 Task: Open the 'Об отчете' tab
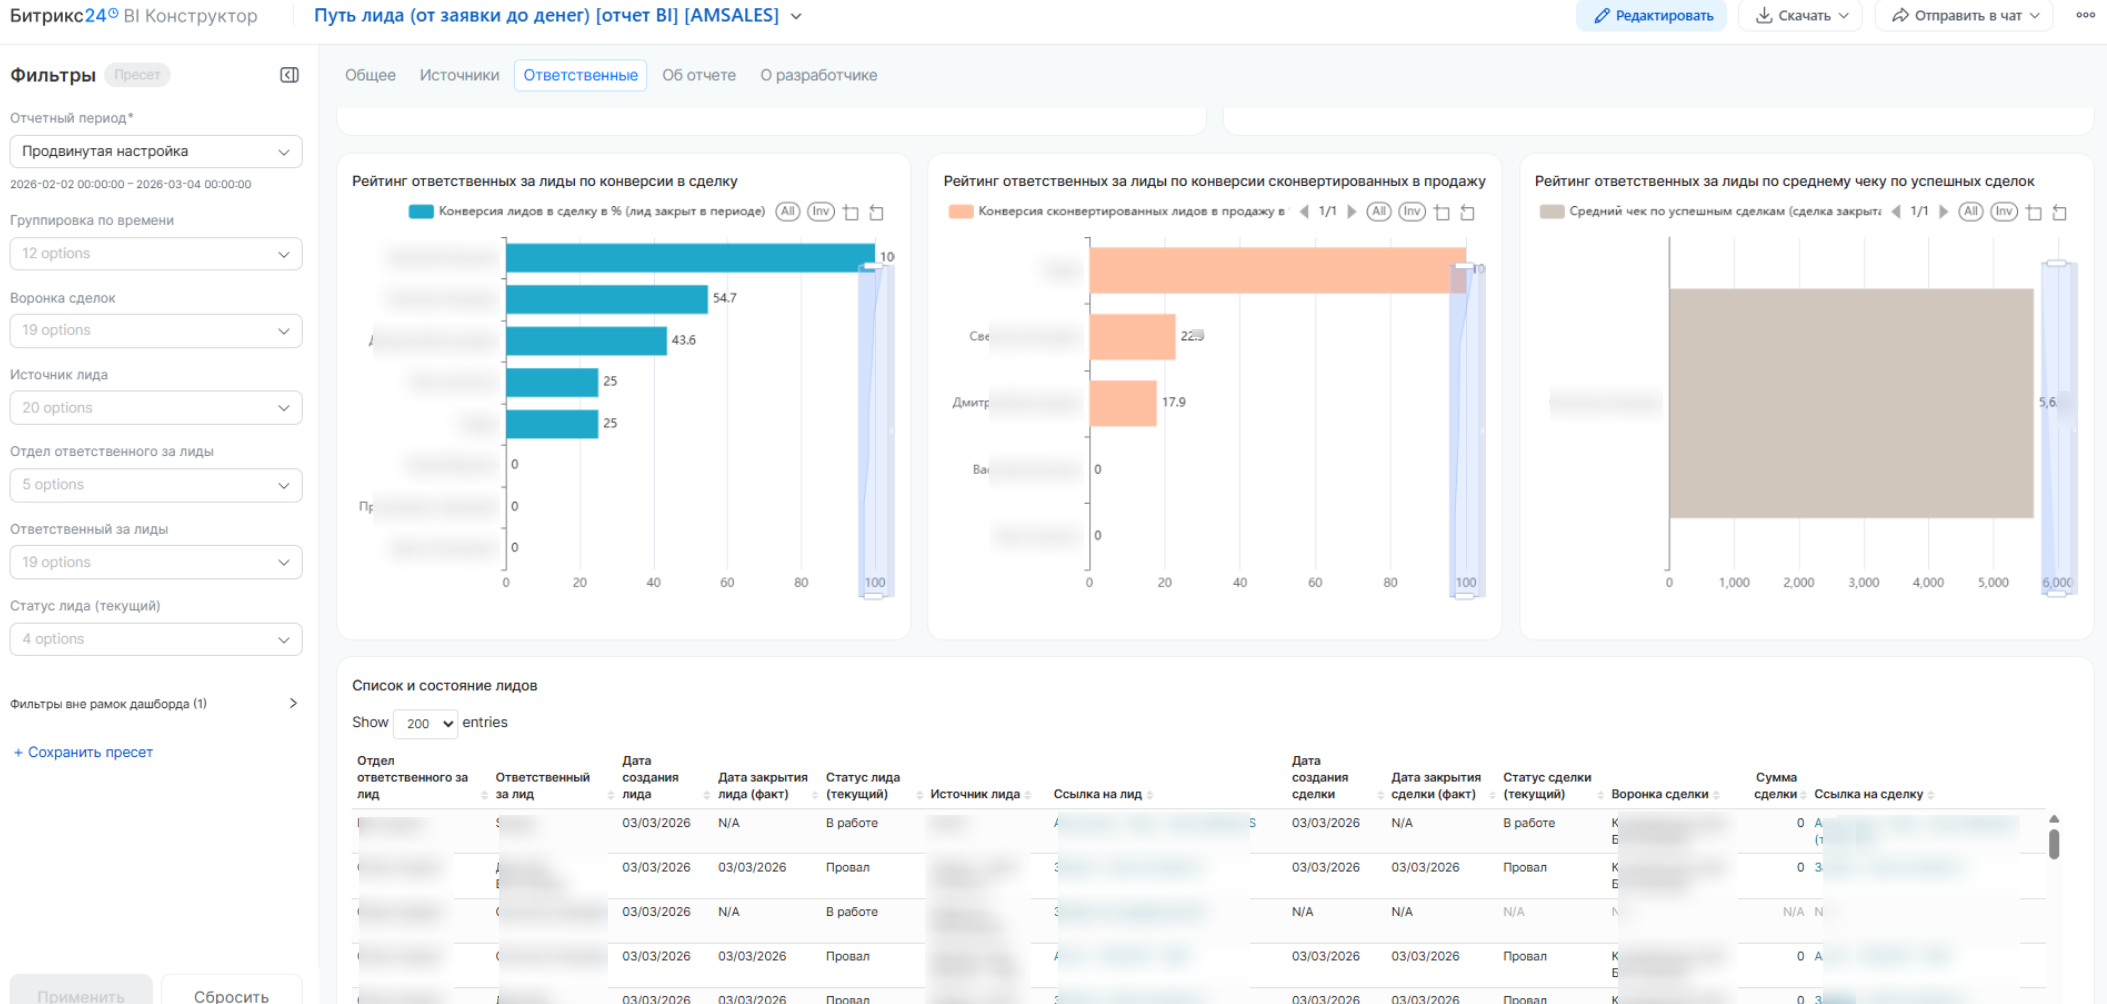(698, 75)
